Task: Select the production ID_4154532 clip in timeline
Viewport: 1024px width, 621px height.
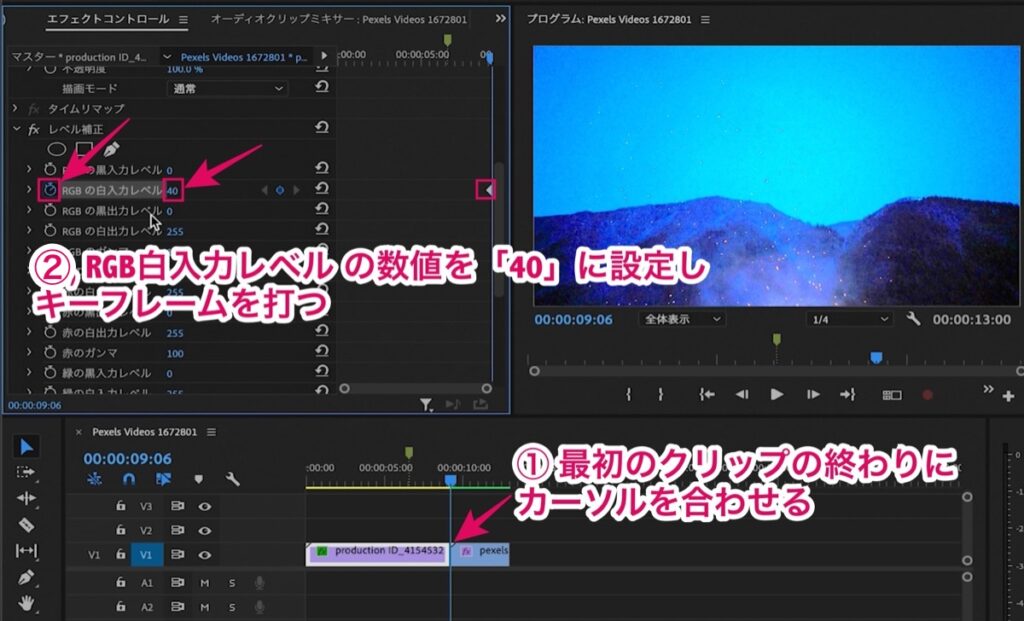Action: [377, 554]
